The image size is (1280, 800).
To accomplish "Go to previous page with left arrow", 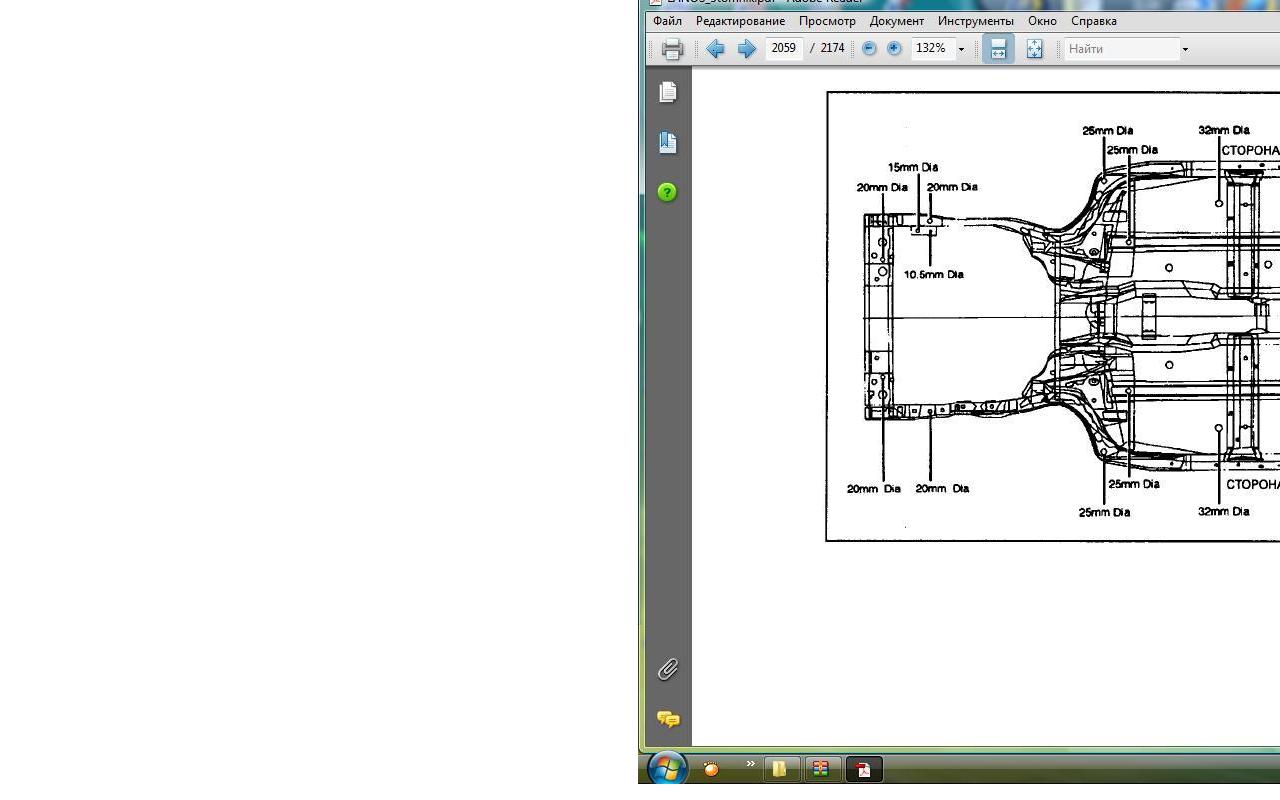I will click(x=715, y=48).
